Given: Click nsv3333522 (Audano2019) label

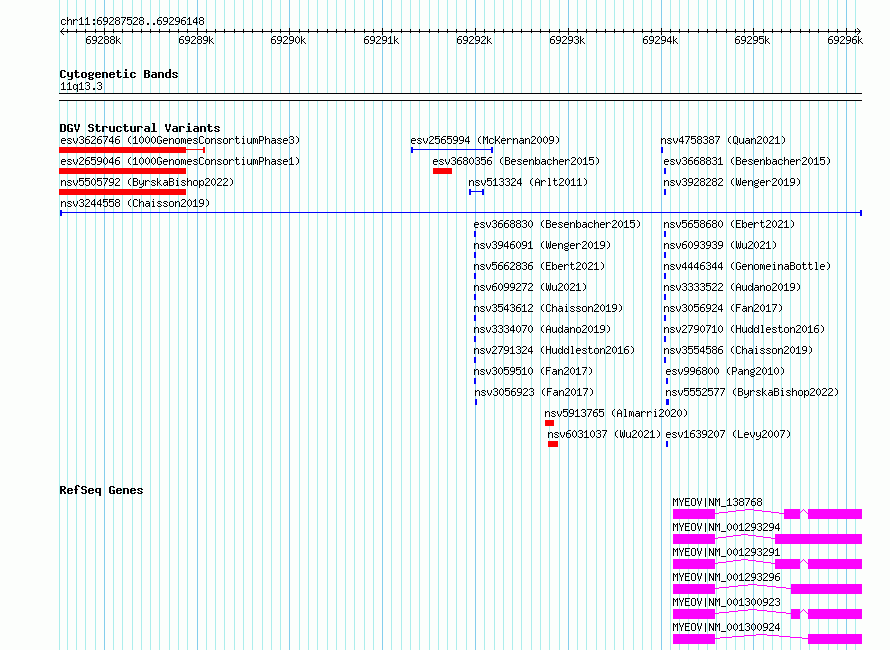Looking at the screenshot, I should coord(732,287).
